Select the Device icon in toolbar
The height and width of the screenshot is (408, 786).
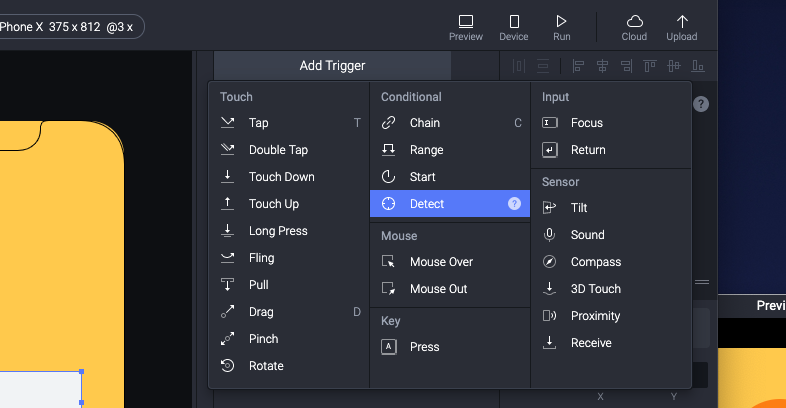(x=514, y=28)
